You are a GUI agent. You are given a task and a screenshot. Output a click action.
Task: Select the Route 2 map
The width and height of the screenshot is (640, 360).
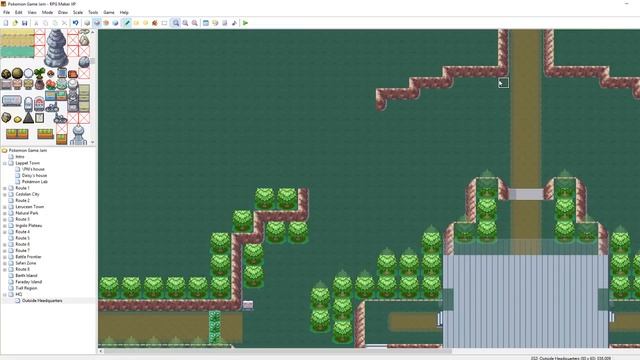tap(22, 200)
